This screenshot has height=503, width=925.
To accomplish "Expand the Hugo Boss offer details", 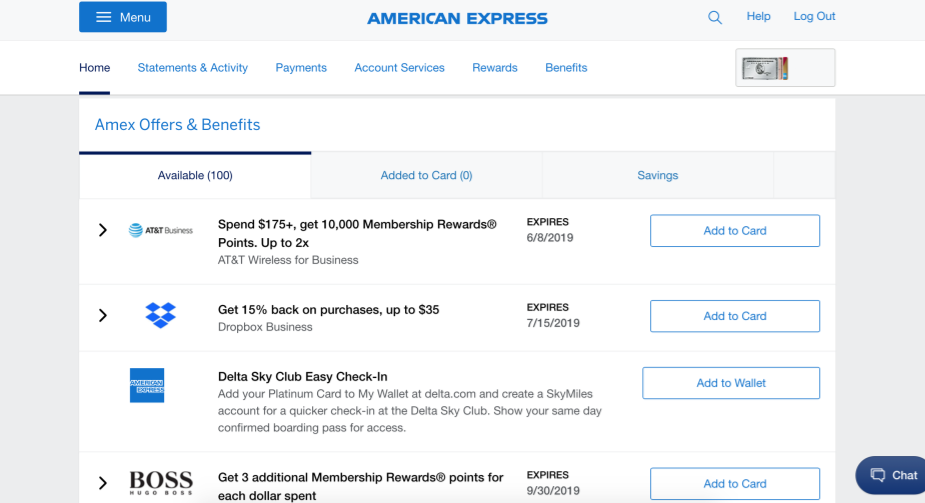I will (x=102, y=483).
